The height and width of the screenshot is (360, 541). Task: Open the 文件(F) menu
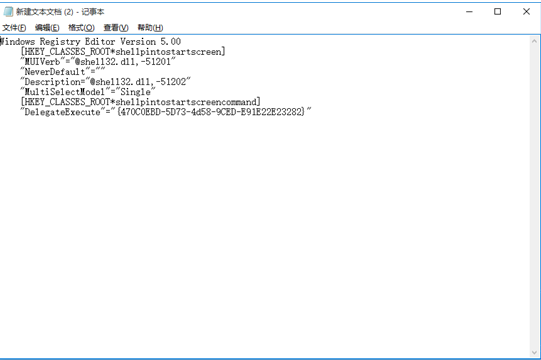(14, 28)
